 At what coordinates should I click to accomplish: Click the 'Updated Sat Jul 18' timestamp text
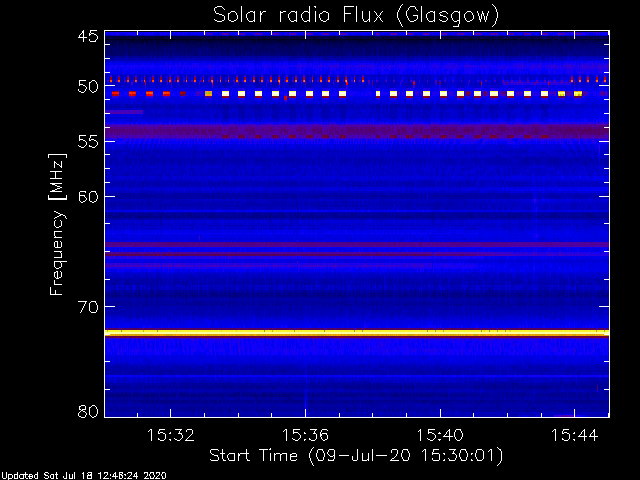(x=84, y=476)
